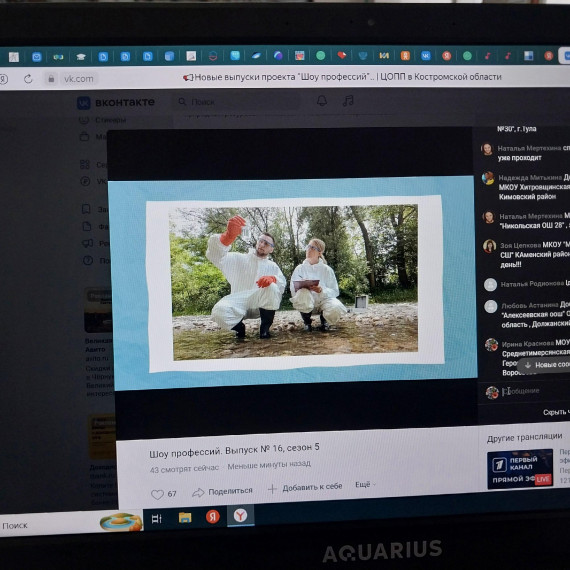Image resolution: width=570 pixels, height=570 pixels.
Task: Click the Стикеры smiley icon in sidebar
Action: pyautogui.click(x=84, y=120)
